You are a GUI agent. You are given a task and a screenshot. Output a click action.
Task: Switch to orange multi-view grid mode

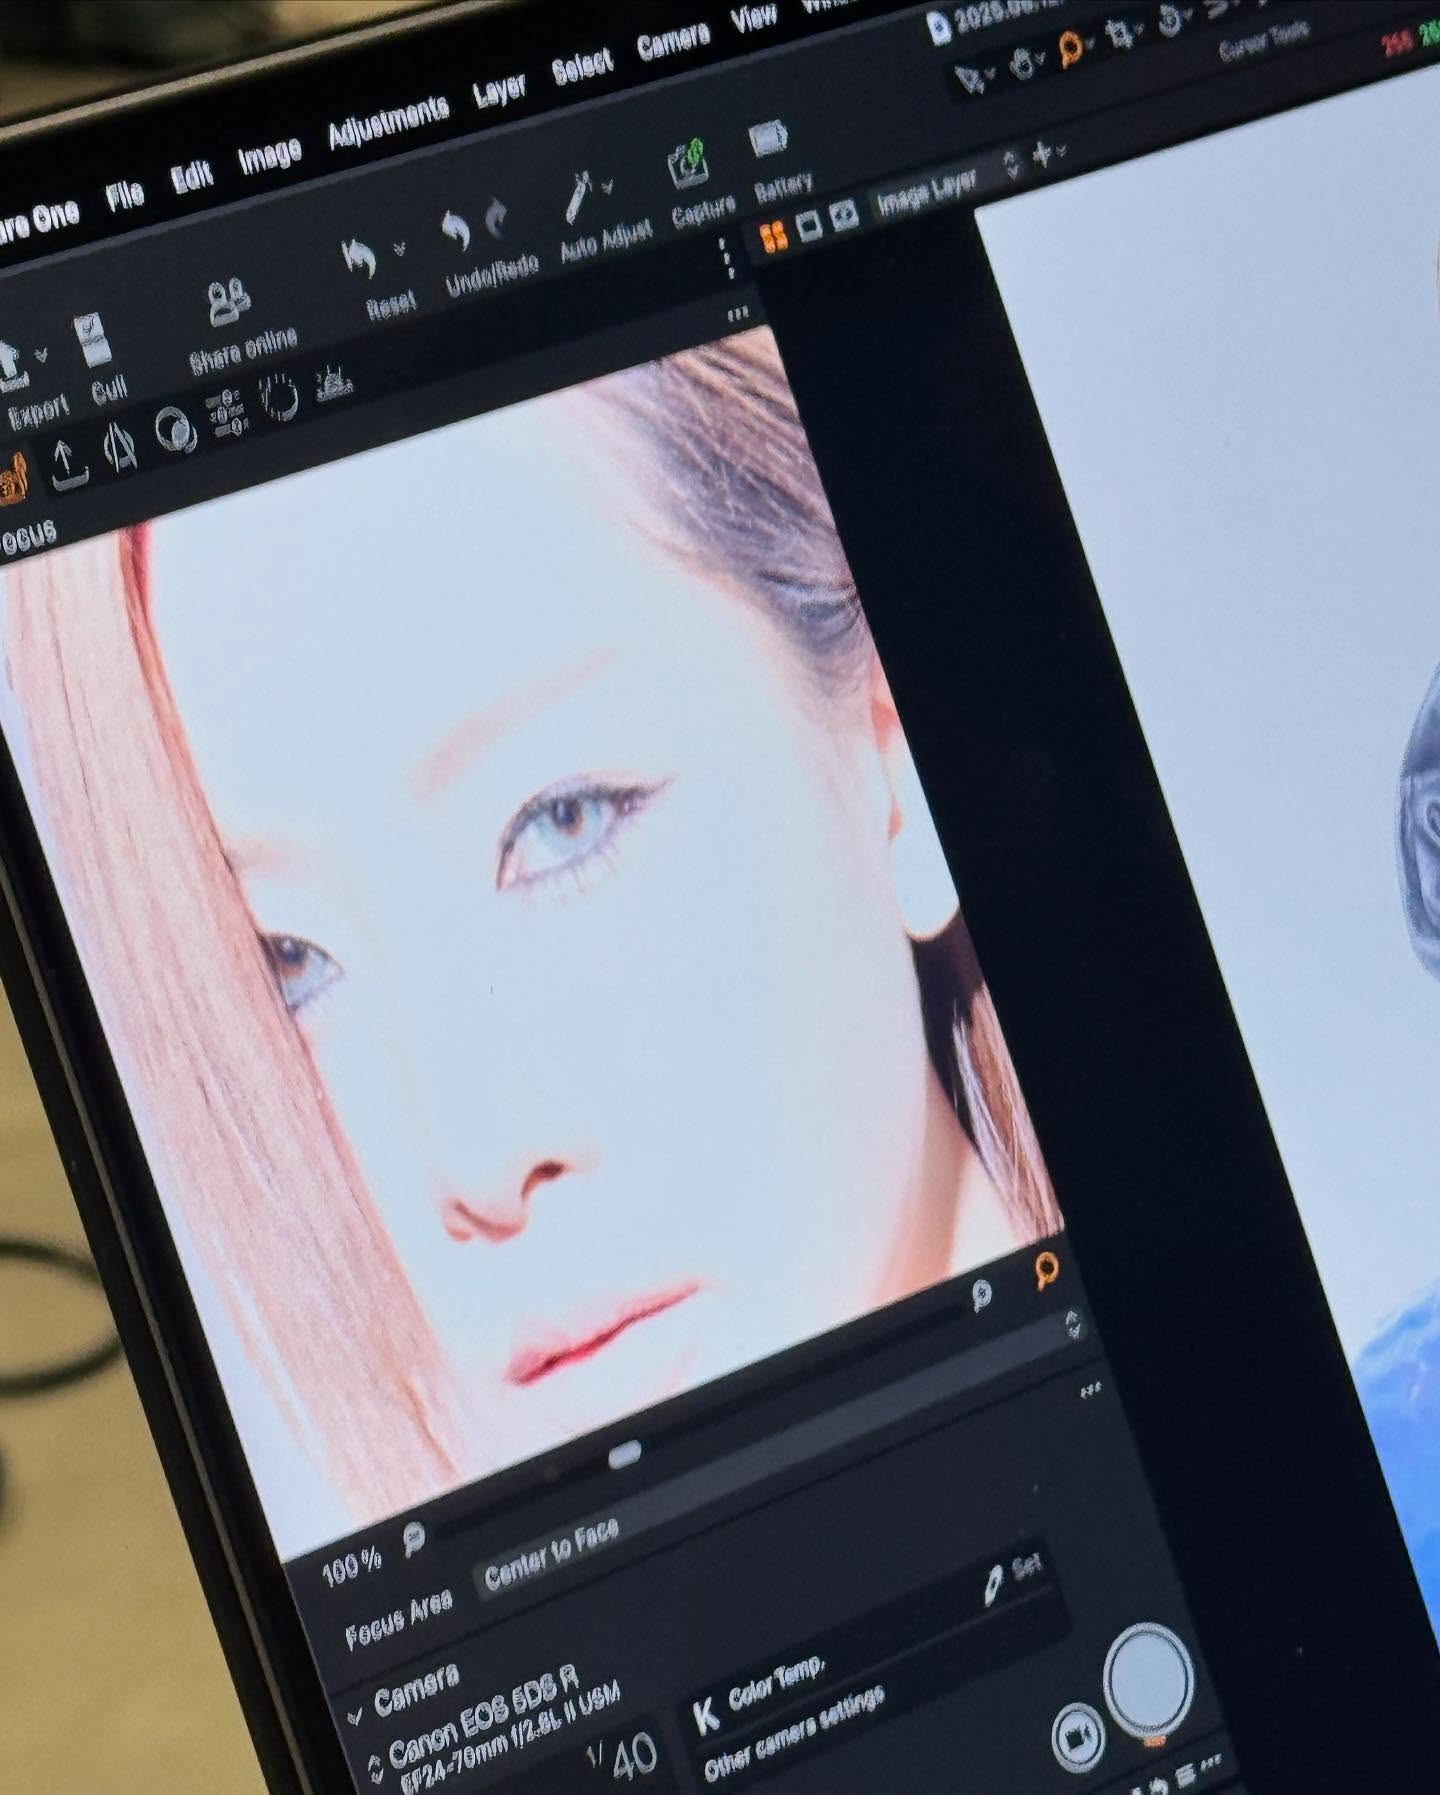[774, 236]
